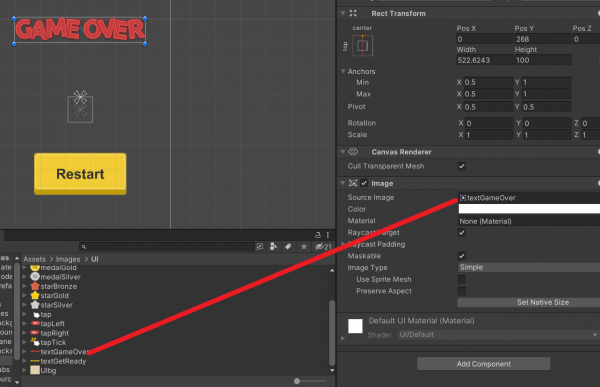The image size is (600, 387).
Task: Toggle hidden packages visibility showing 21
Action: click(323, 247)
